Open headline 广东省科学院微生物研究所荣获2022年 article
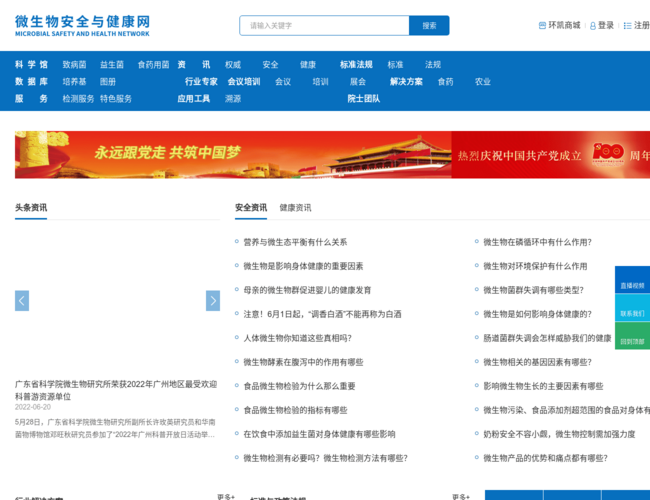The image size is (650, 500). point(116,390)
